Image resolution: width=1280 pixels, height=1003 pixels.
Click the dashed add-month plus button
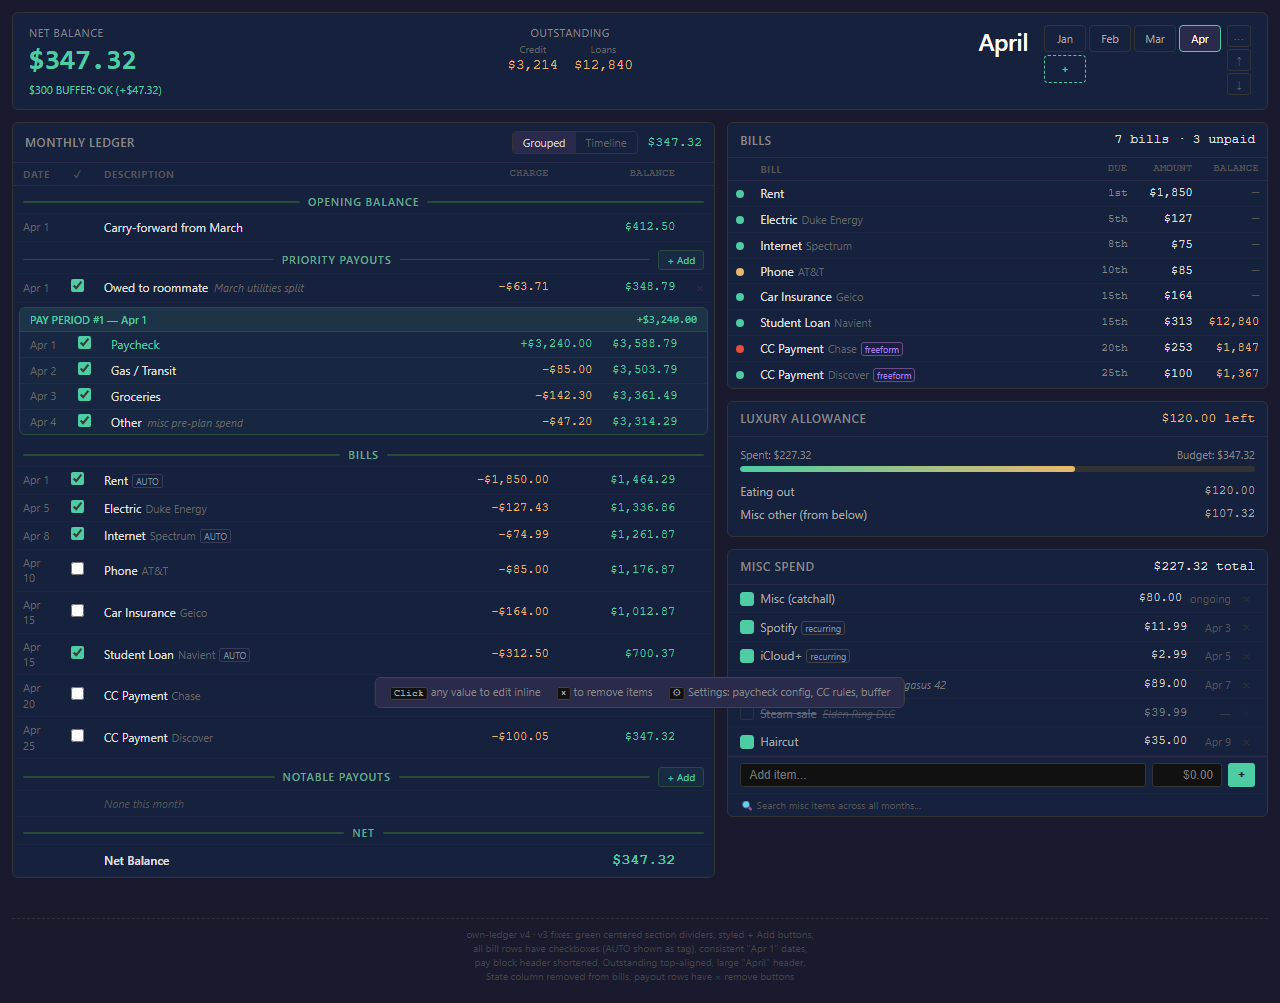click(1065, 69)
